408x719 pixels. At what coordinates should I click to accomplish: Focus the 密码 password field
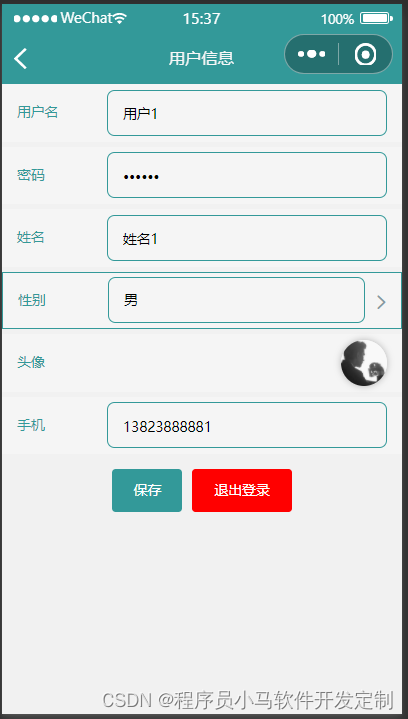(x=247, y=175)
